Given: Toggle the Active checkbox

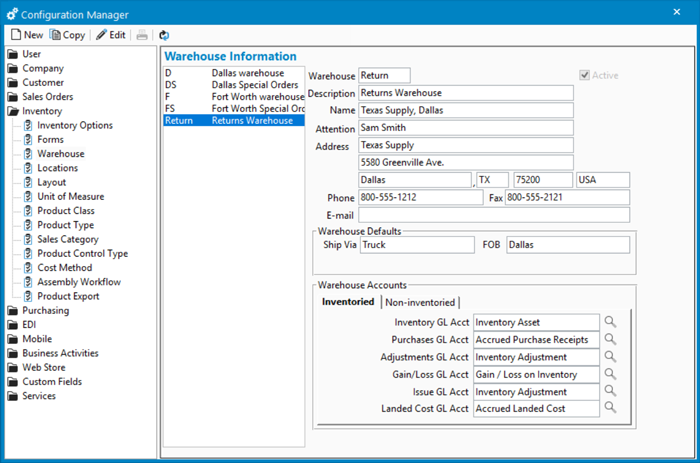Looking at the screenshot, I should click(584, 75).
